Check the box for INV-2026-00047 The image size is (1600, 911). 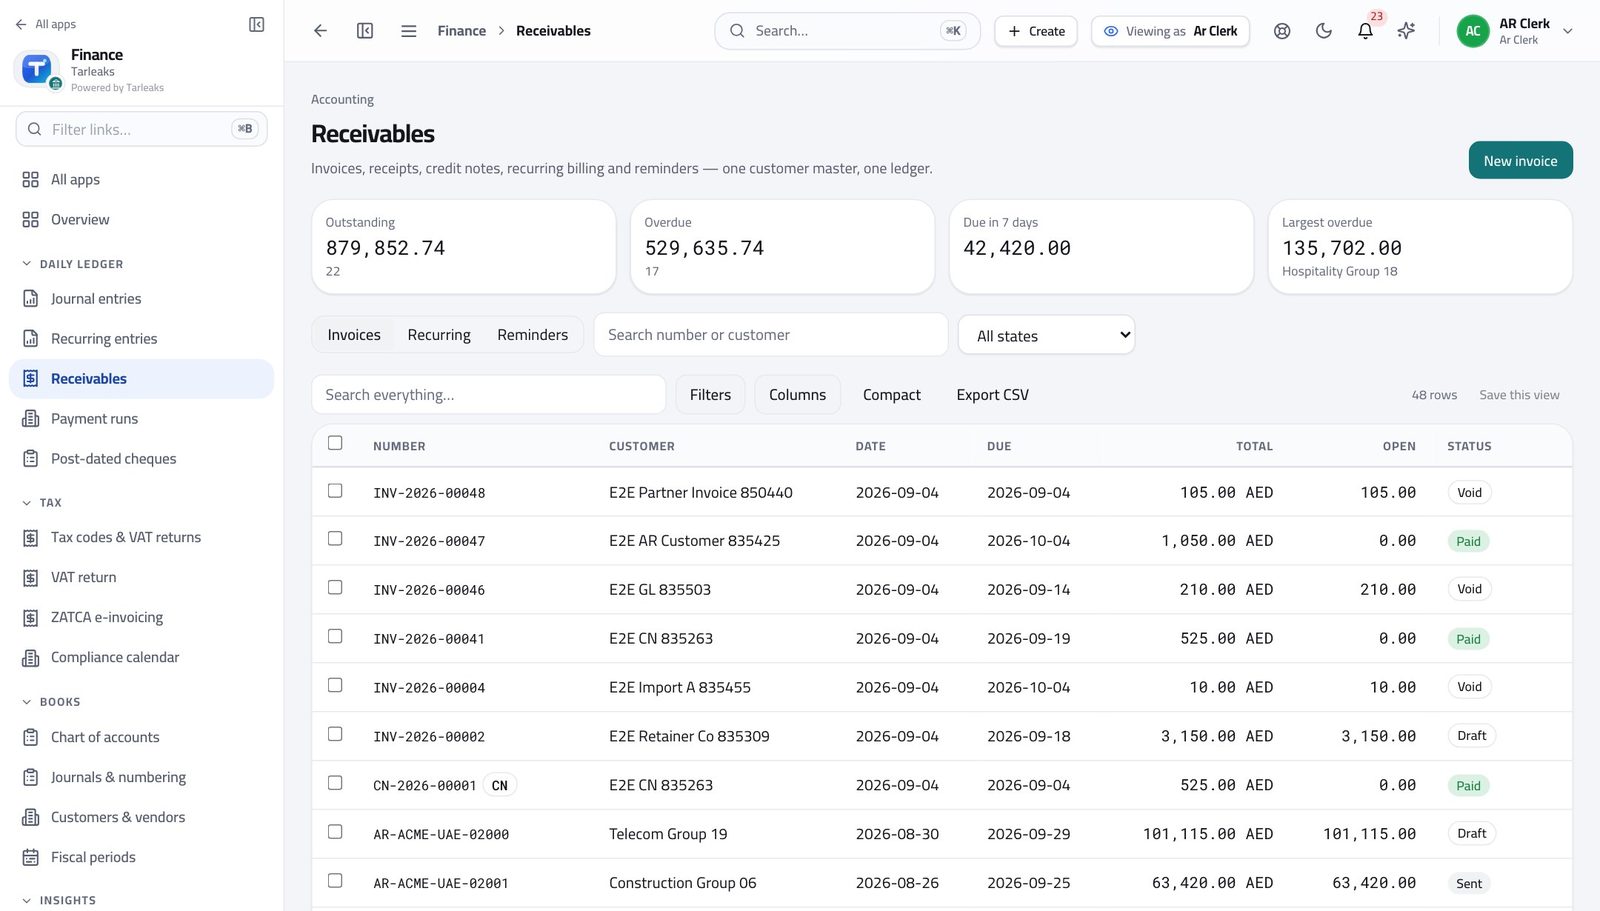[x=335, y=539]
